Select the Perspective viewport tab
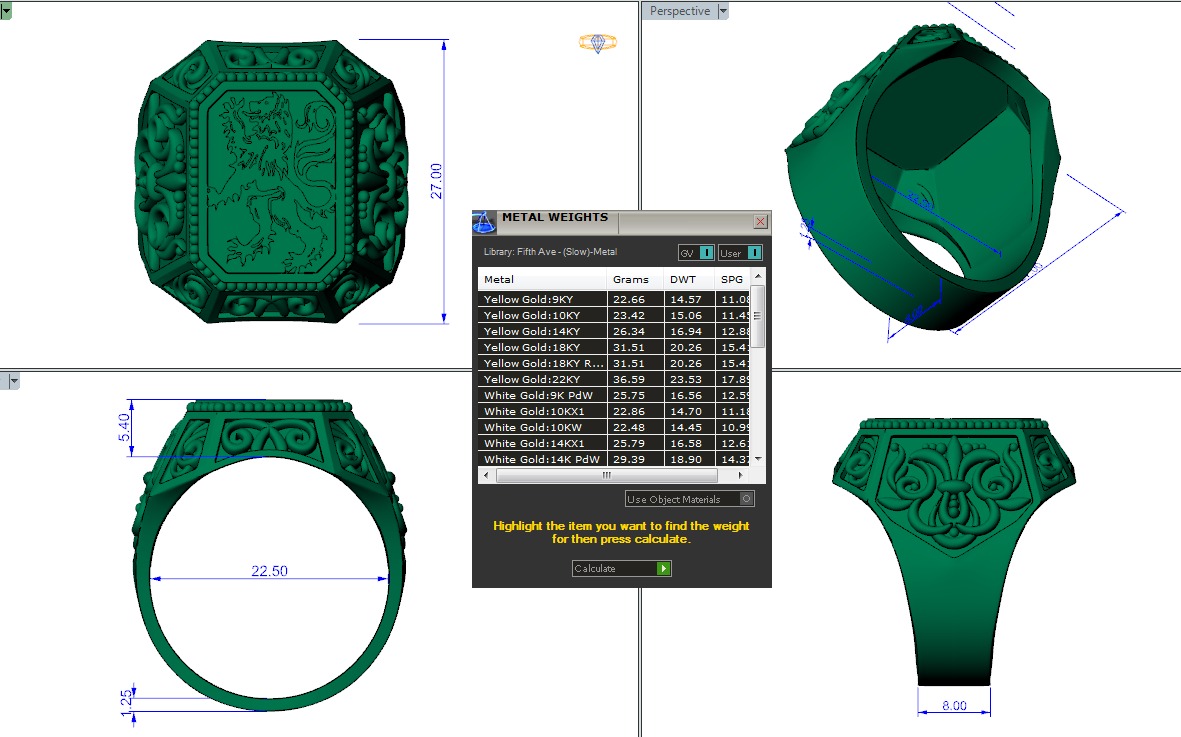The width and height of the screenshot is (1181, 737). point(680,11)
